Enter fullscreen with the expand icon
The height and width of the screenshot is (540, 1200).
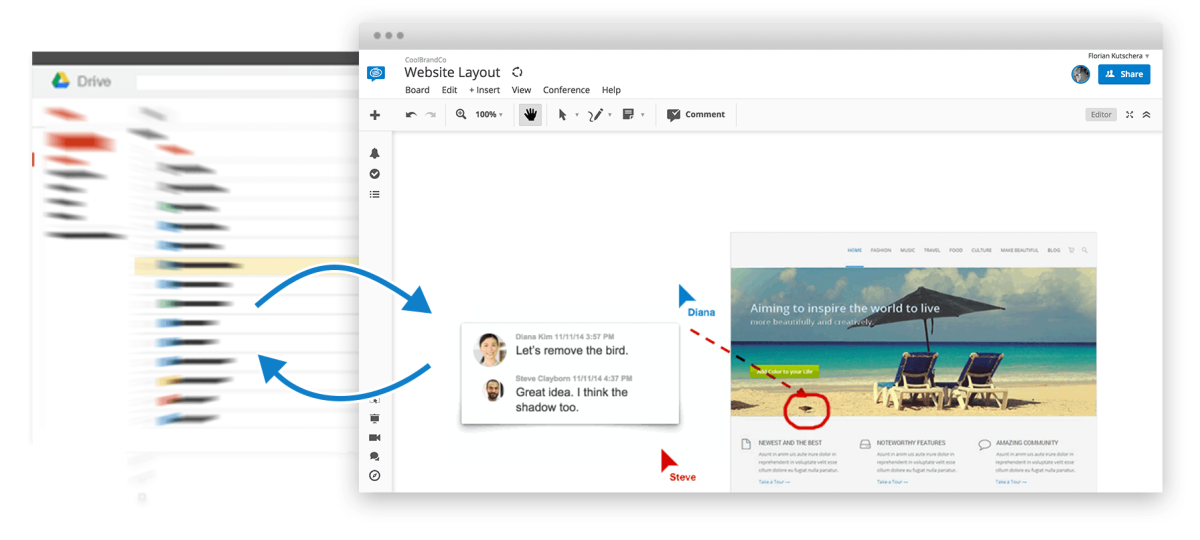click(1130, 115)
